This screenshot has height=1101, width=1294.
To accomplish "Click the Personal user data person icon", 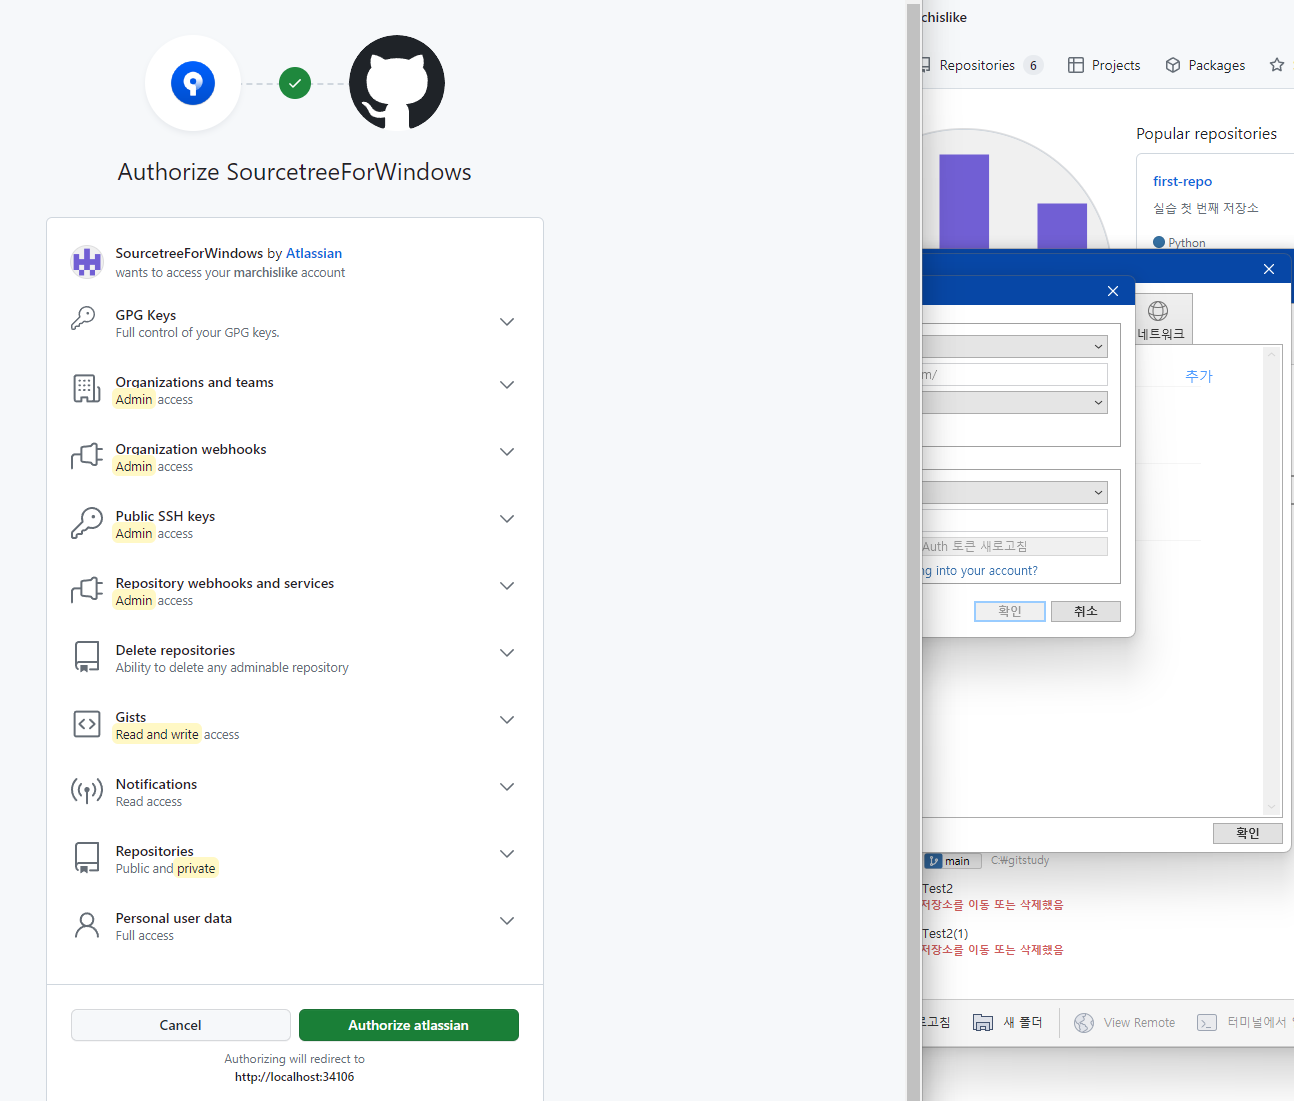I will (87, 925).
